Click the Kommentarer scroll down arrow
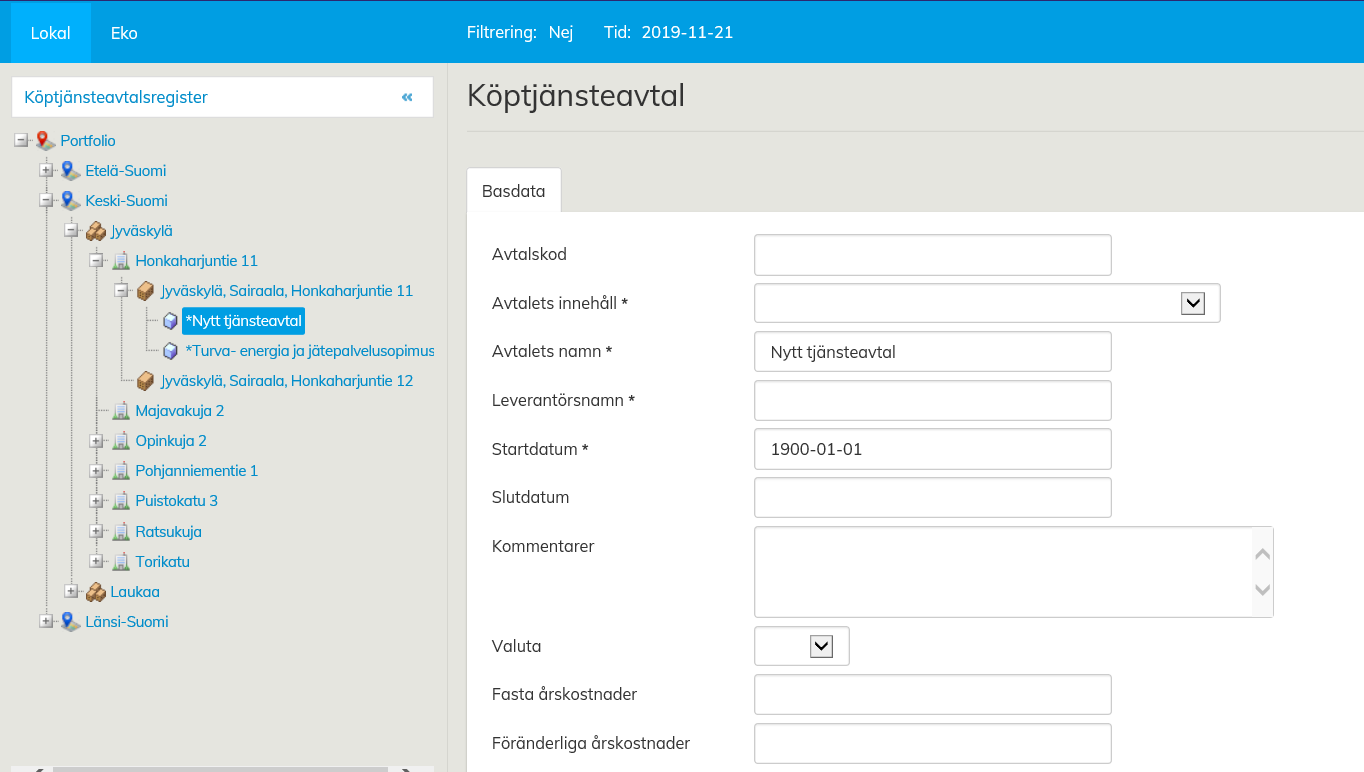The height and width of the screenshot is (772, 1364). click(x=1262, y=590)
